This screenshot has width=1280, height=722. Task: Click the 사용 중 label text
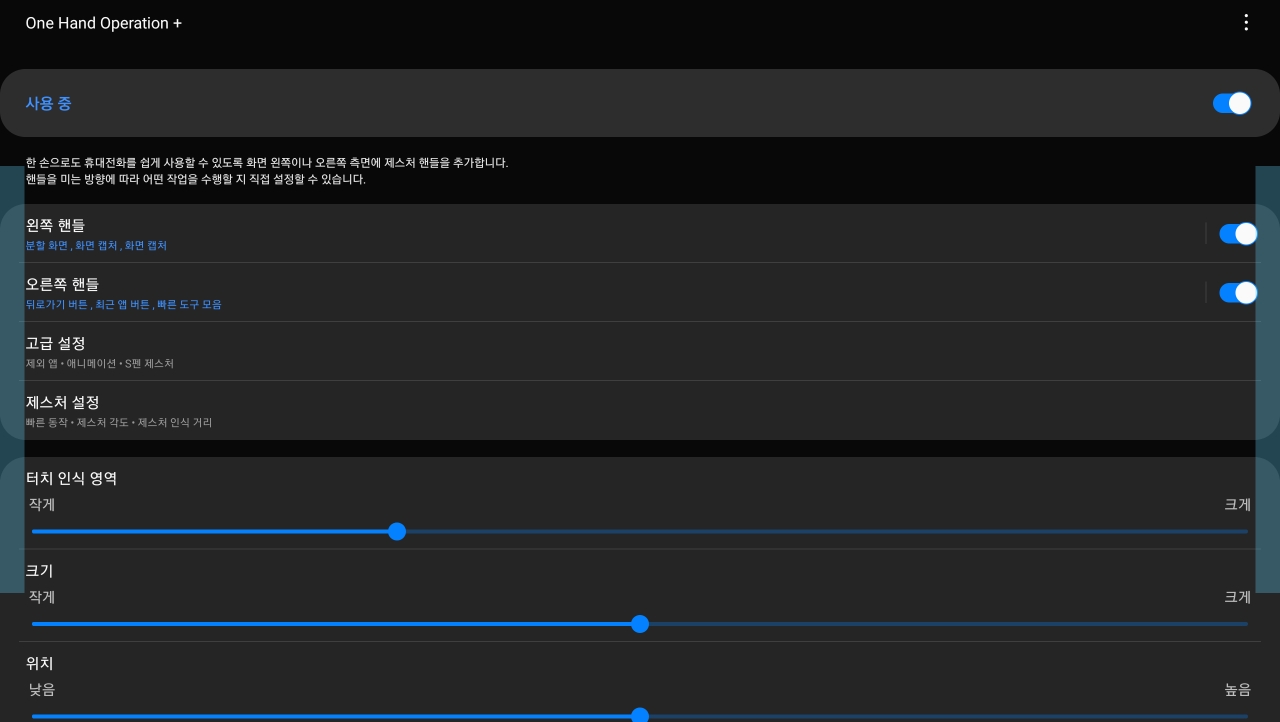(48, 103)
